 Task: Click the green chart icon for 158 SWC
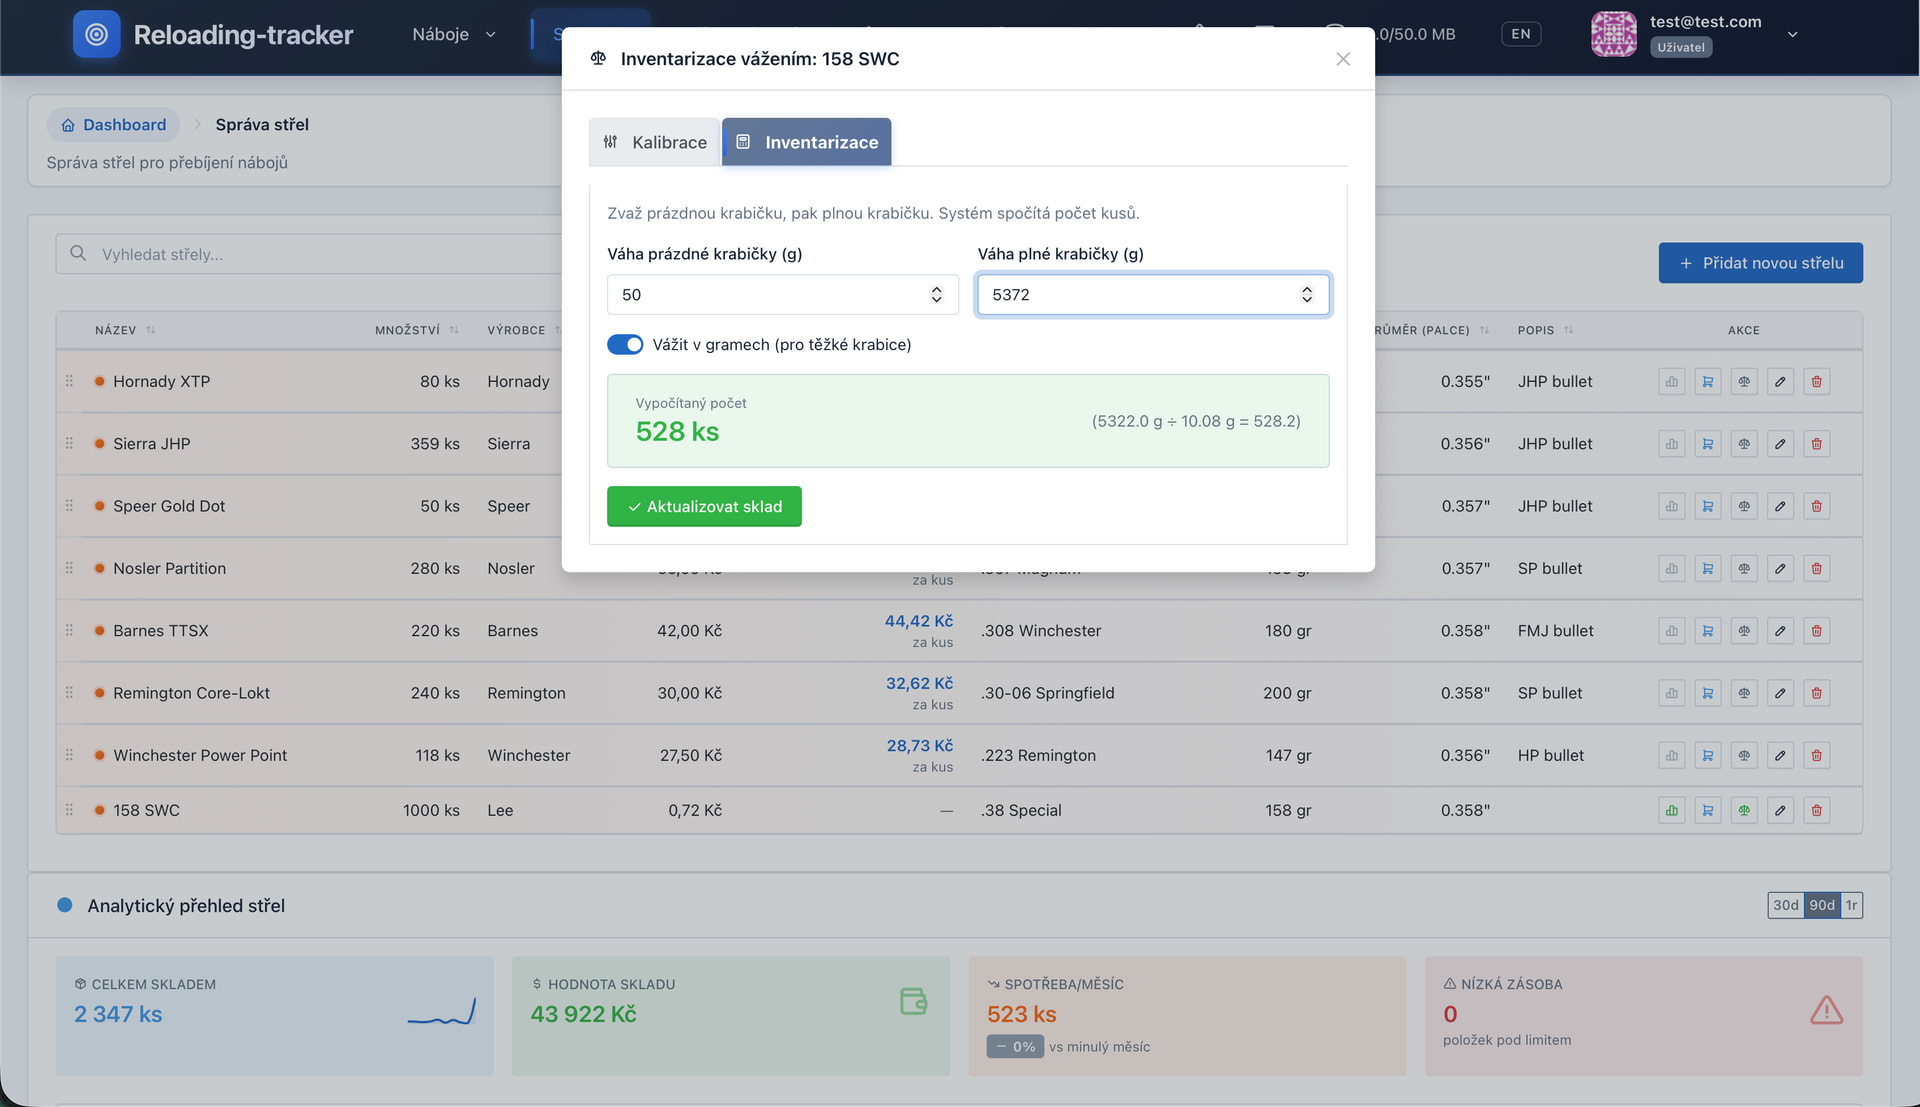pos(1672,810)
